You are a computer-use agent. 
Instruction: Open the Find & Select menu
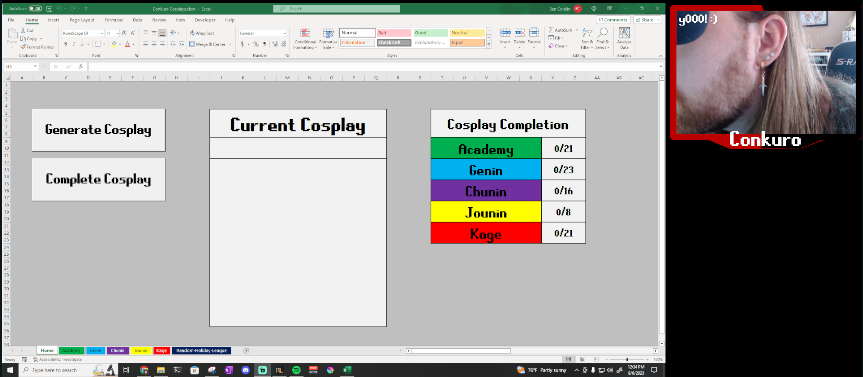pyautogui.click(x=603, y=39)
